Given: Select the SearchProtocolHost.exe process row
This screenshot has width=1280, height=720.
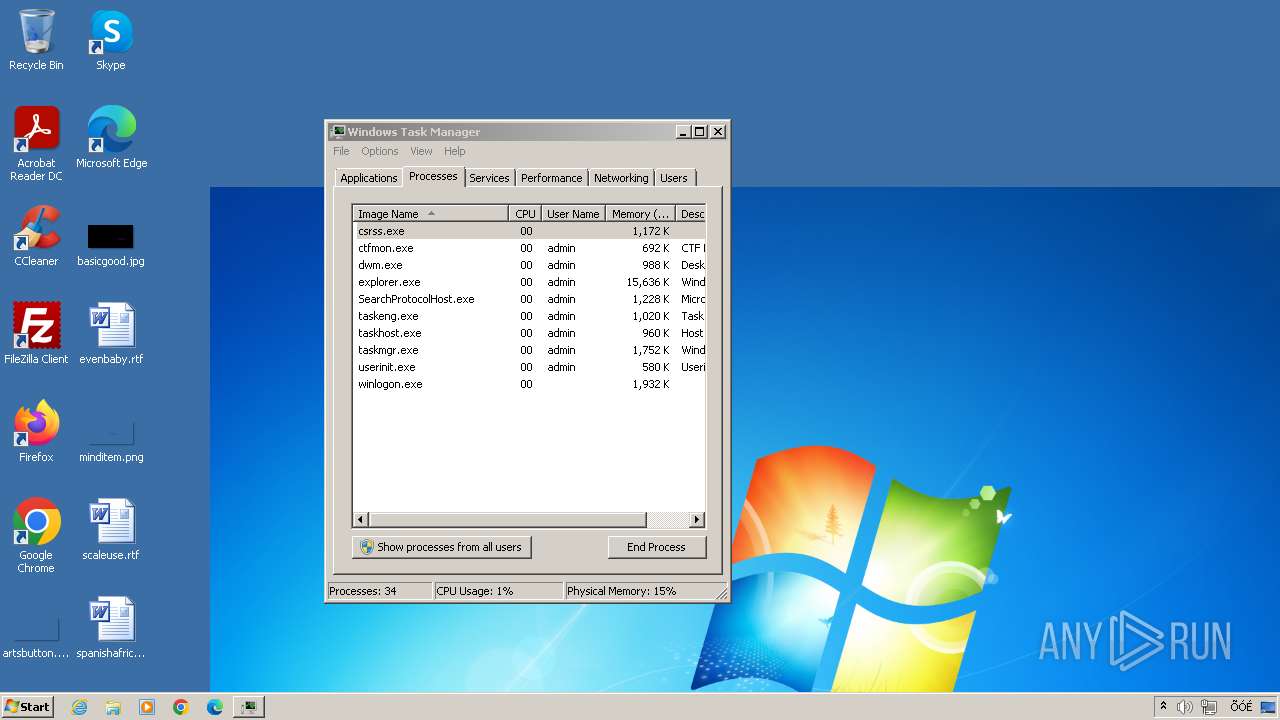Looking at the screenshot, I should (530, 299).
